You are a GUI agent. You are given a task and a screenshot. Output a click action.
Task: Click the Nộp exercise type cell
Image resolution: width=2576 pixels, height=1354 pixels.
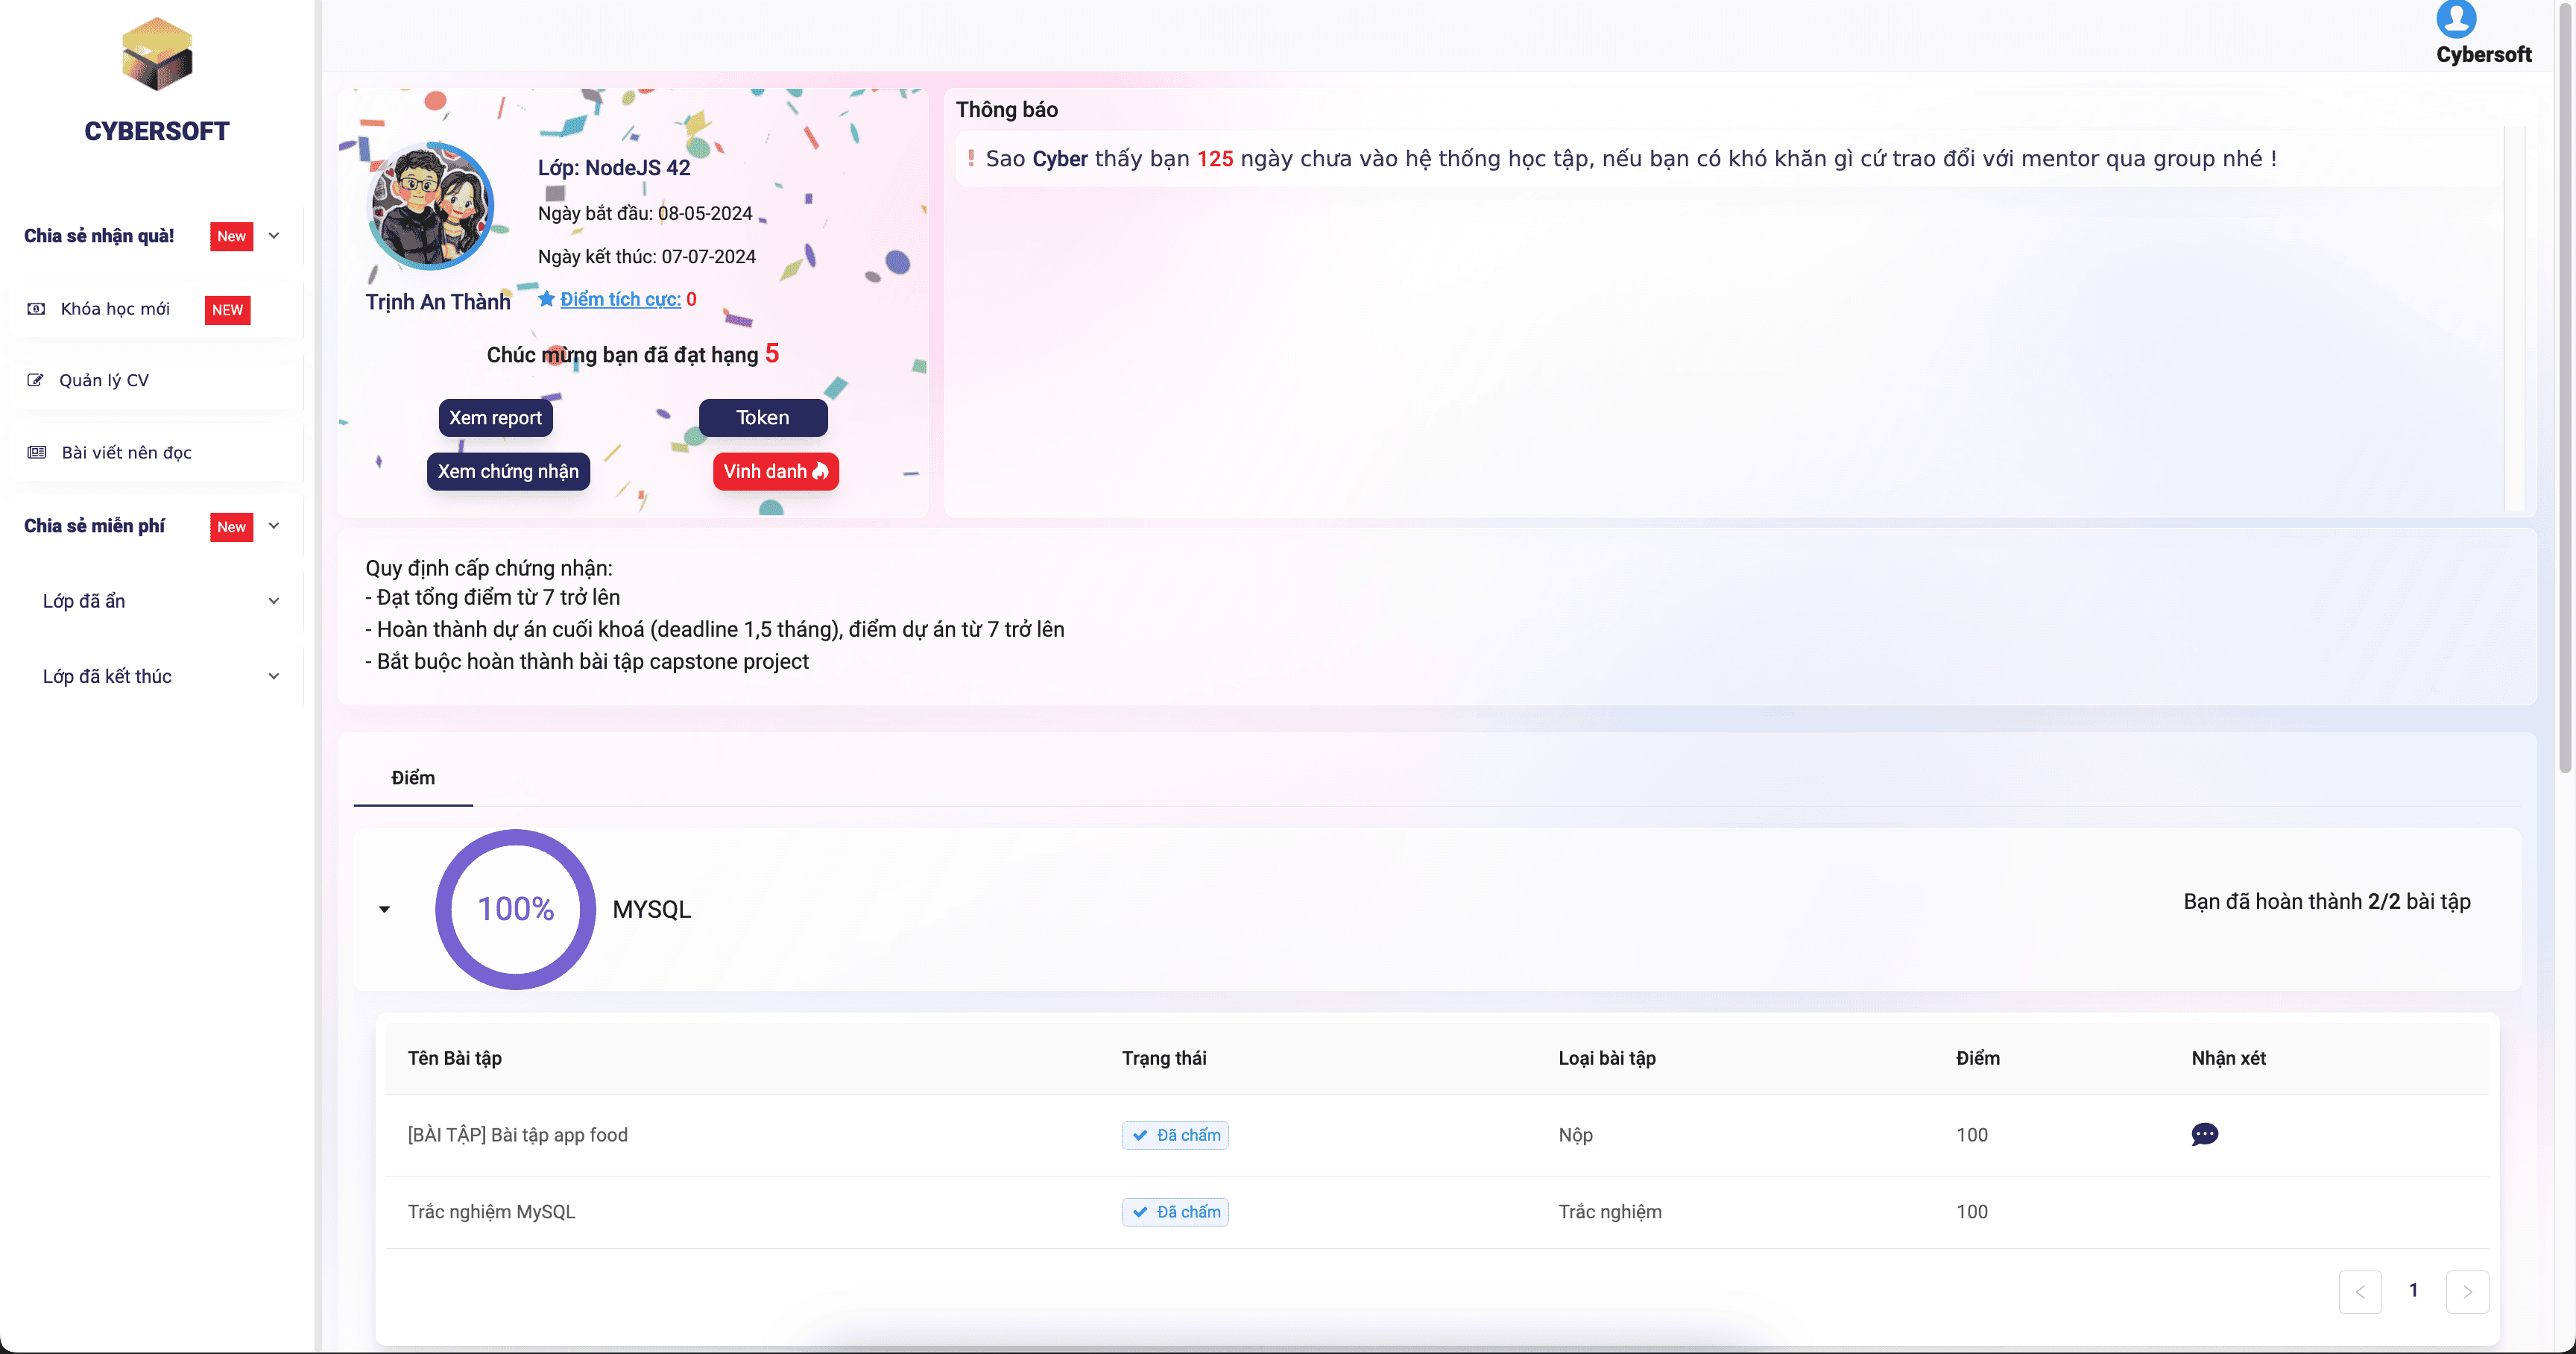coord(1575,1135)
